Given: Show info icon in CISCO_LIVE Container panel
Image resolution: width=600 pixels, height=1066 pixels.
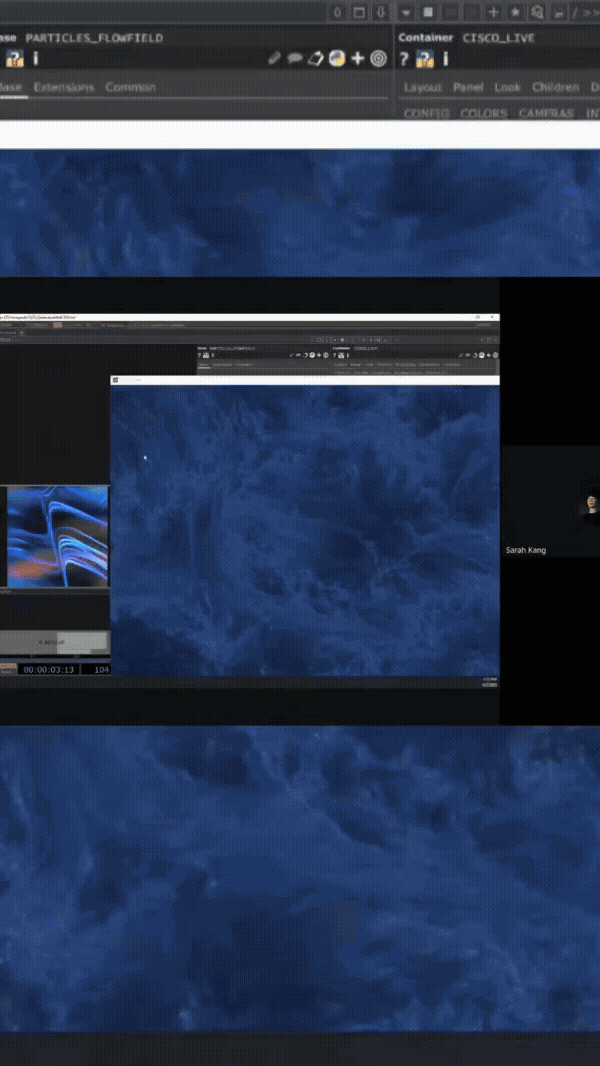Looking at the screenshot, I should point(446,59).
